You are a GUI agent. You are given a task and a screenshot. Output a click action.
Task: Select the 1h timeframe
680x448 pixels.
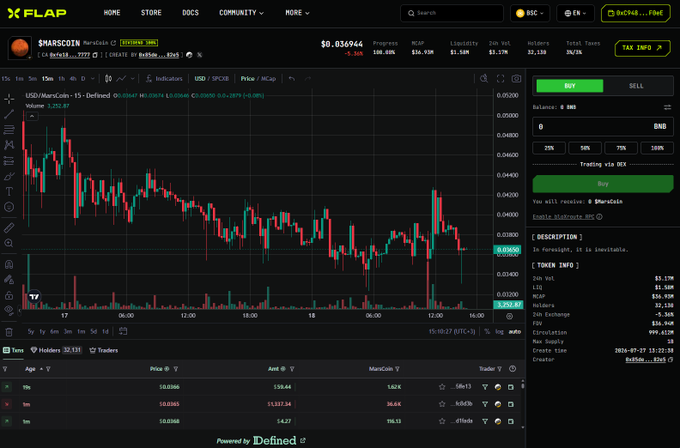coord(62,78)
